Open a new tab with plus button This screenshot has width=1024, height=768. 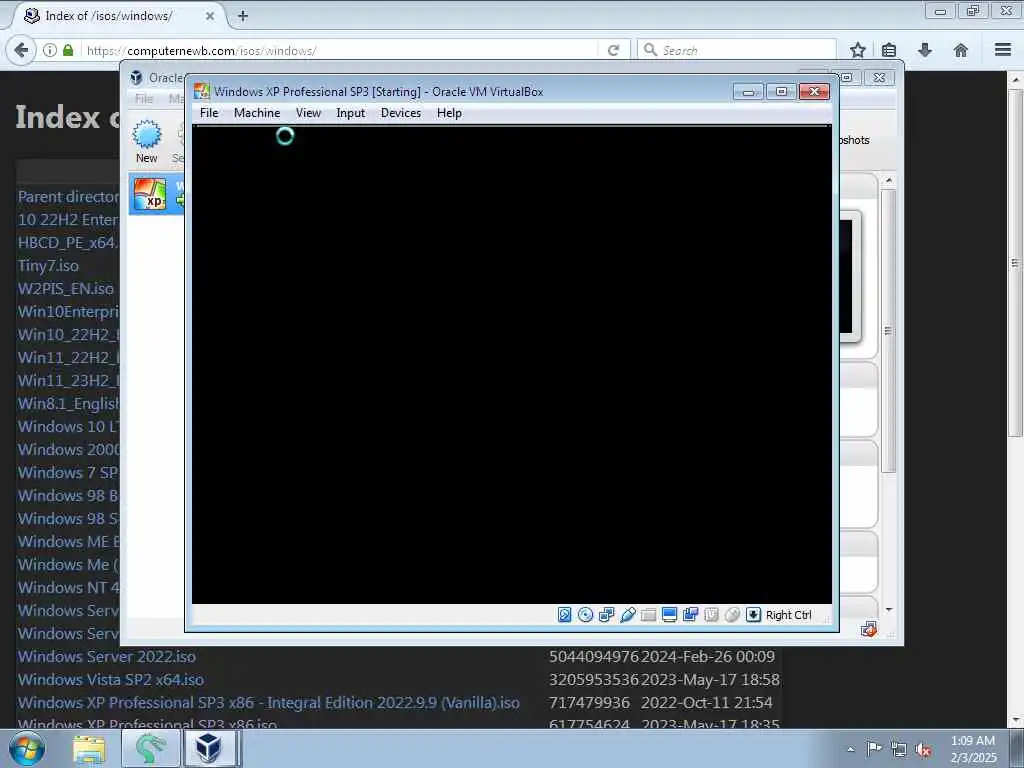click(x=243, y=16)
